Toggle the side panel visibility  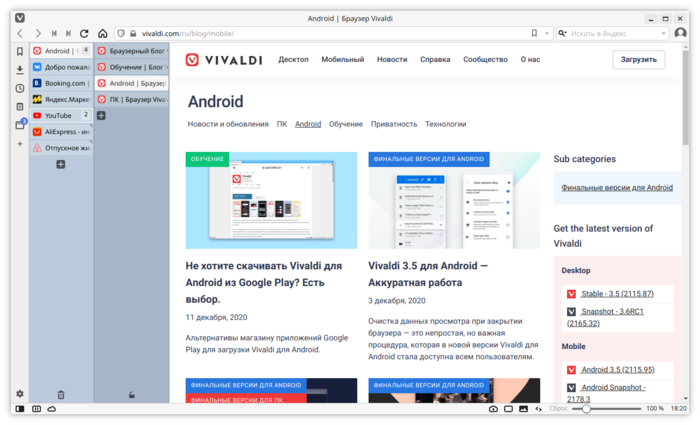click(19, 409)
